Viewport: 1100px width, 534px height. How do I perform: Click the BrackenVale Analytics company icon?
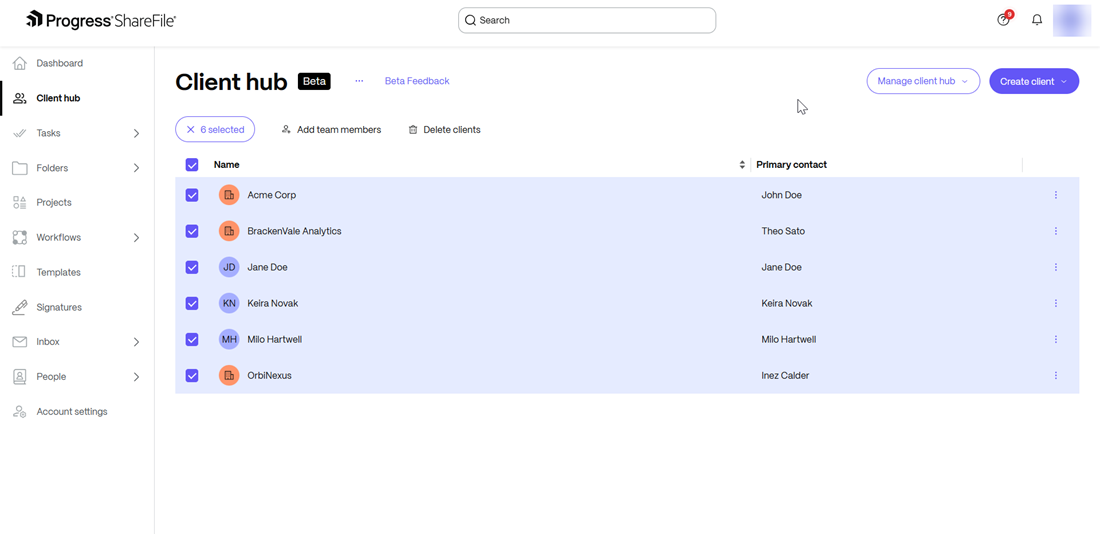[229, 231]
